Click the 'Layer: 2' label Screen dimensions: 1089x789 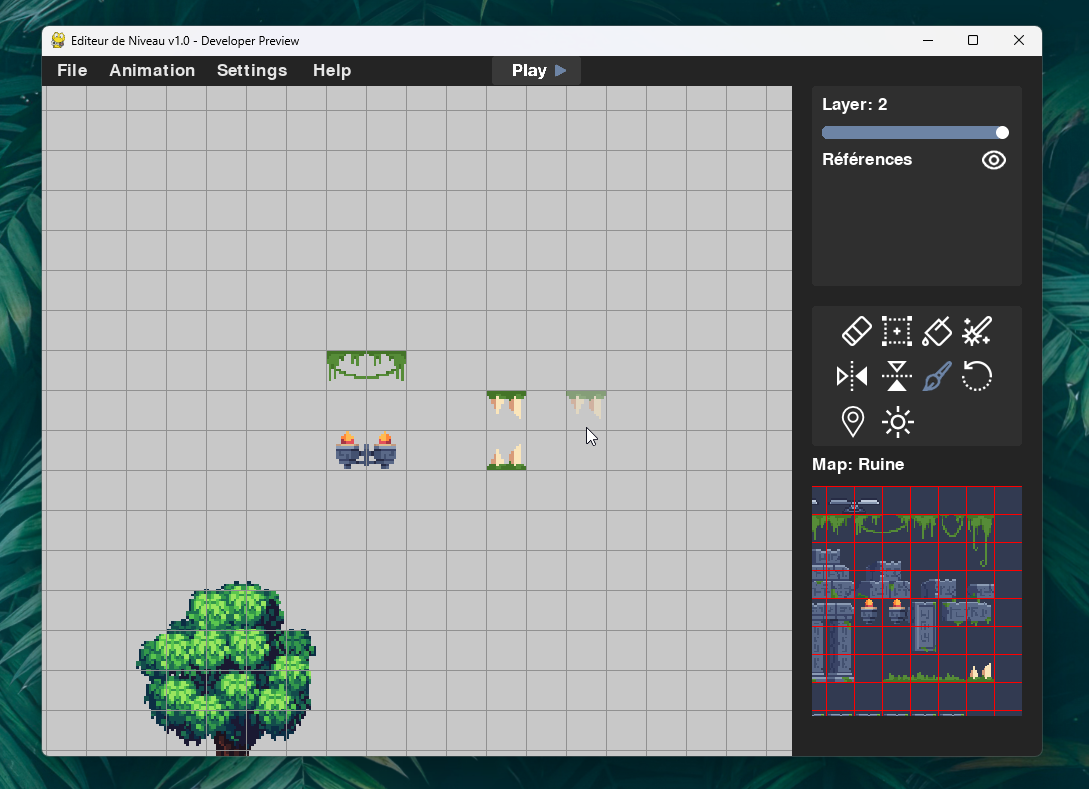point(854,104)
